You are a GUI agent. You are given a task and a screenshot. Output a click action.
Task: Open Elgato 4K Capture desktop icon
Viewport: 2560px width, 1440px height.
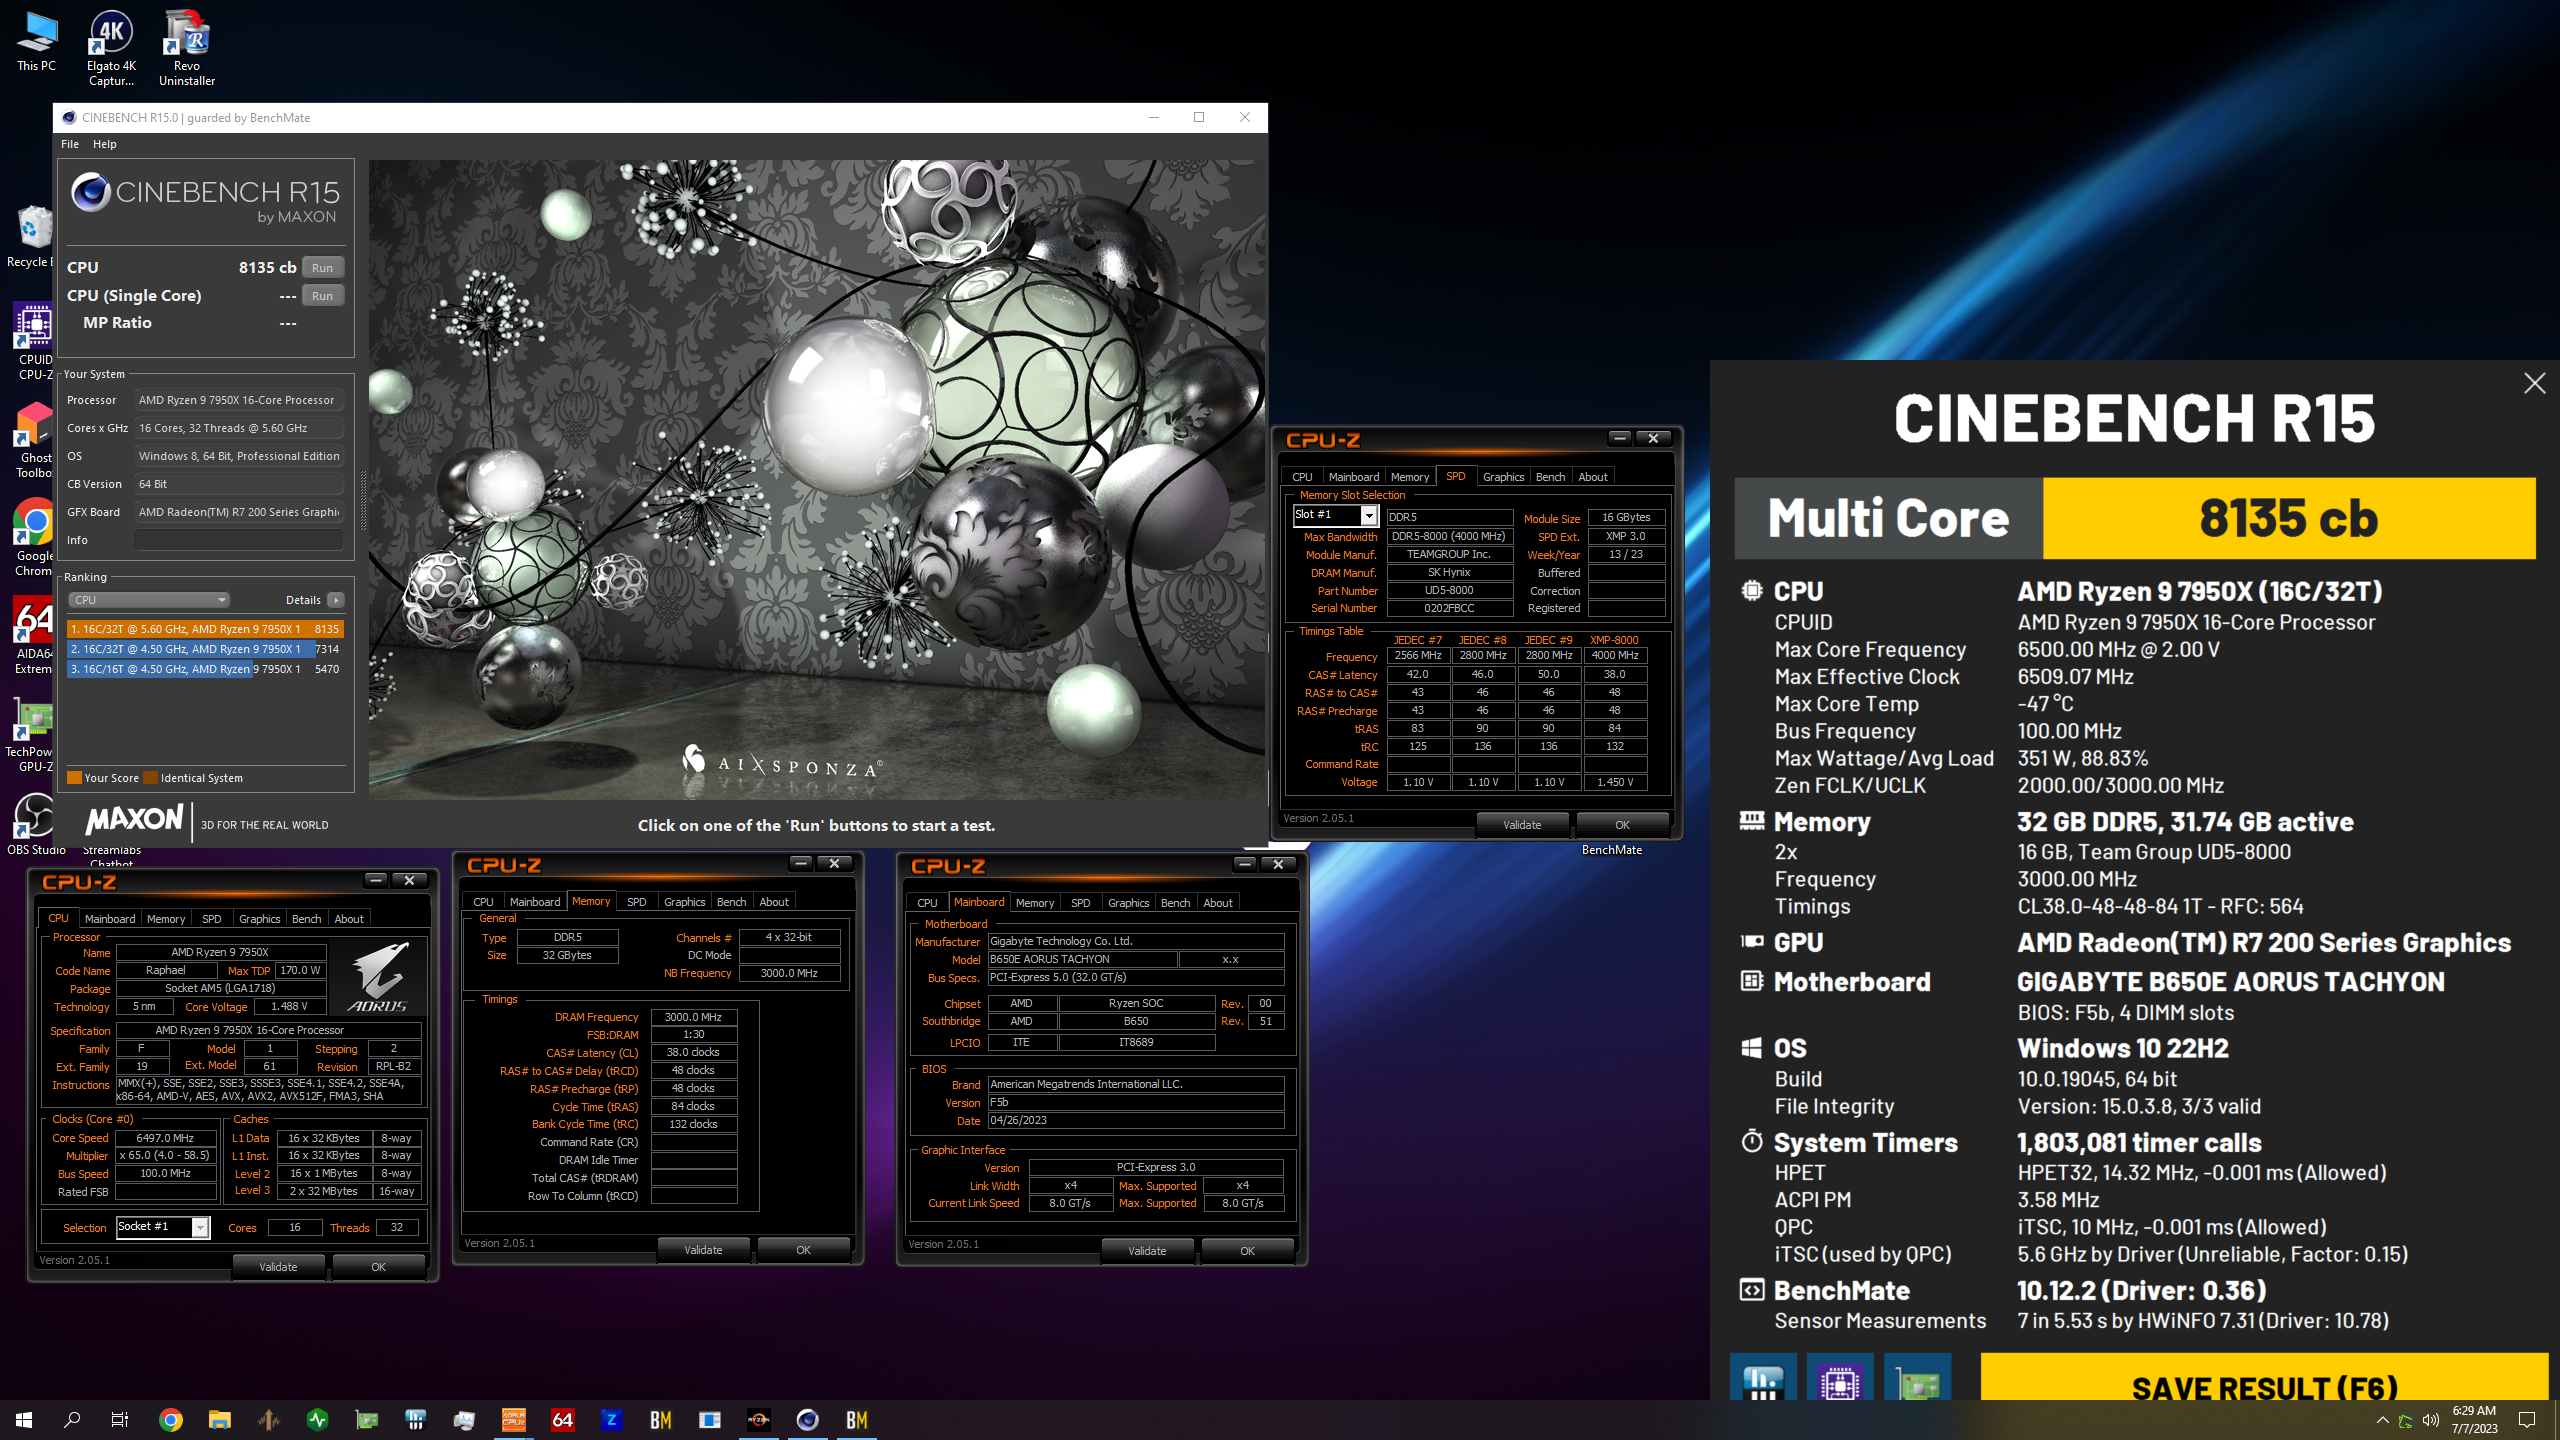pos(111,48)
